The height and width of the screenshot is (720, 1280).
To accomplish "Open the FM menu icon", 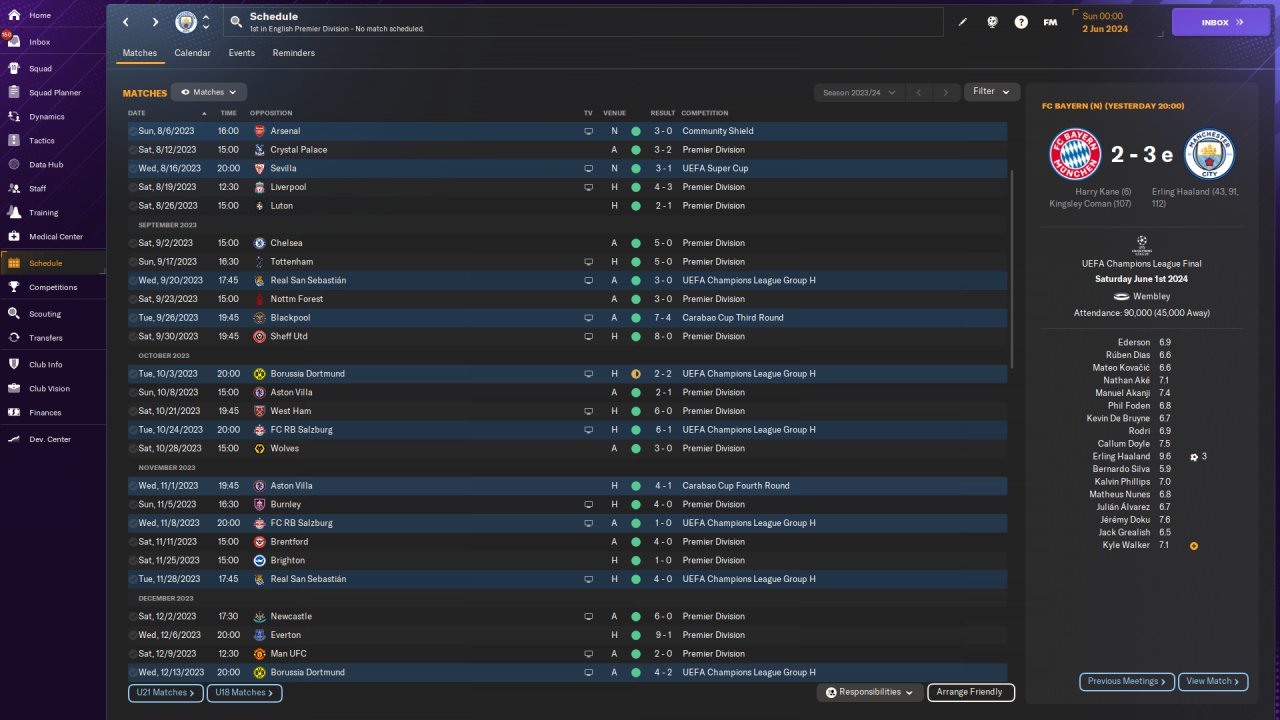I will click(1050, 22).
